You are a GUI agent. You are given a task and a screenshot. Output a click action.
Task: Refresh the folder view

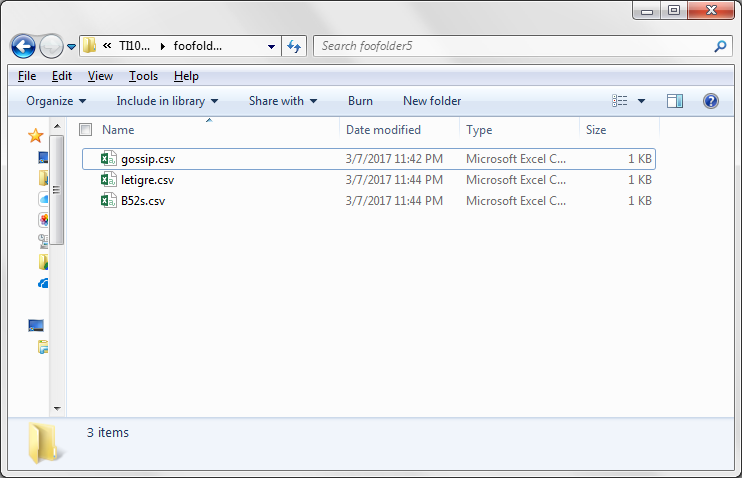(294, 46)
